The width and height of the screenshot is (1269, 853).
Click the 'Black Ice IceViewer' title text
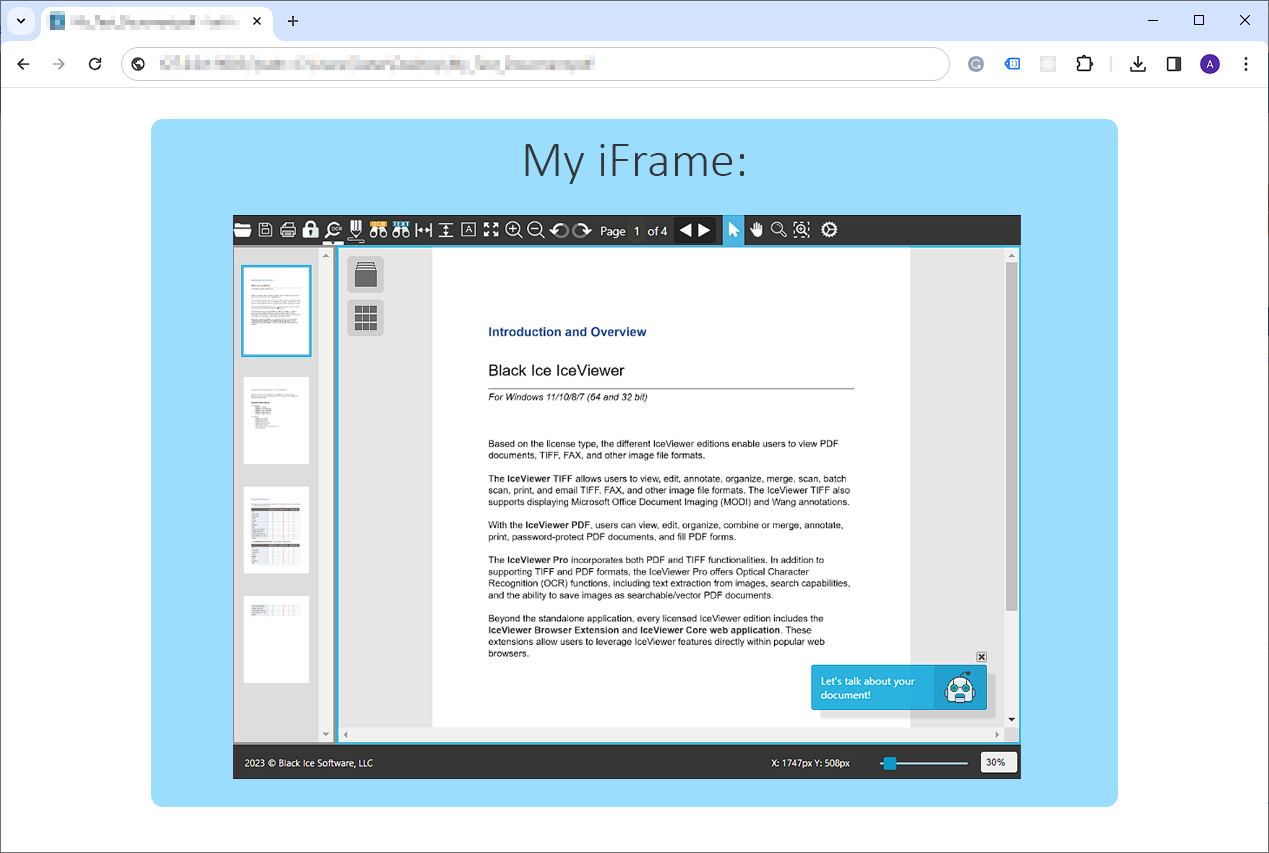[556, 370]
